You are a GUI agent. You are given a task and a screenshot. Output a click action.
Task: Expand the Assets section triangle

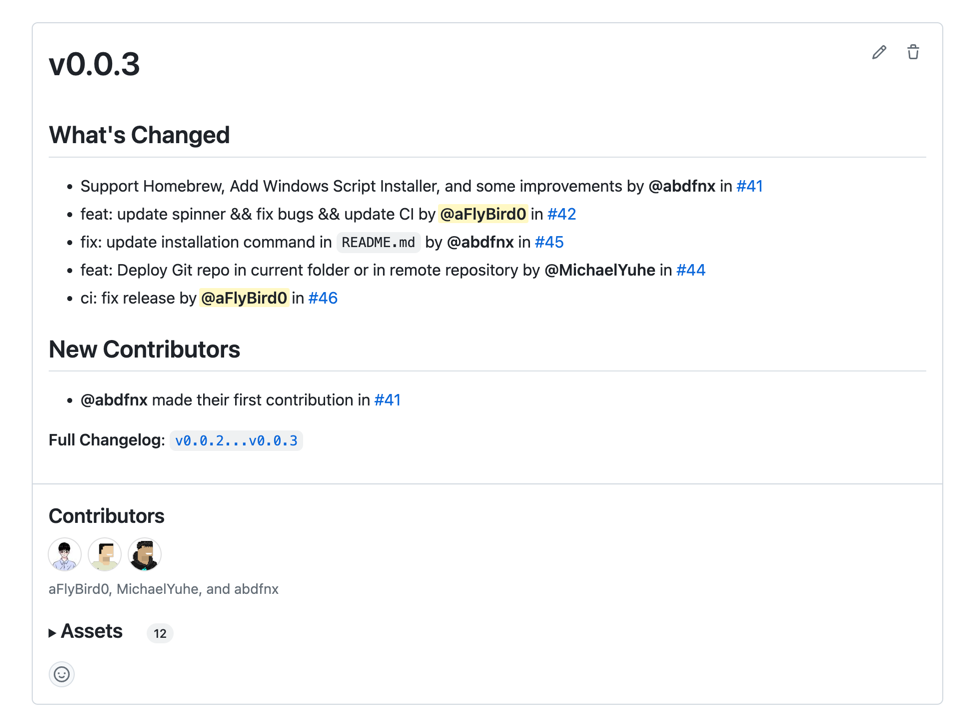point(53,633)
